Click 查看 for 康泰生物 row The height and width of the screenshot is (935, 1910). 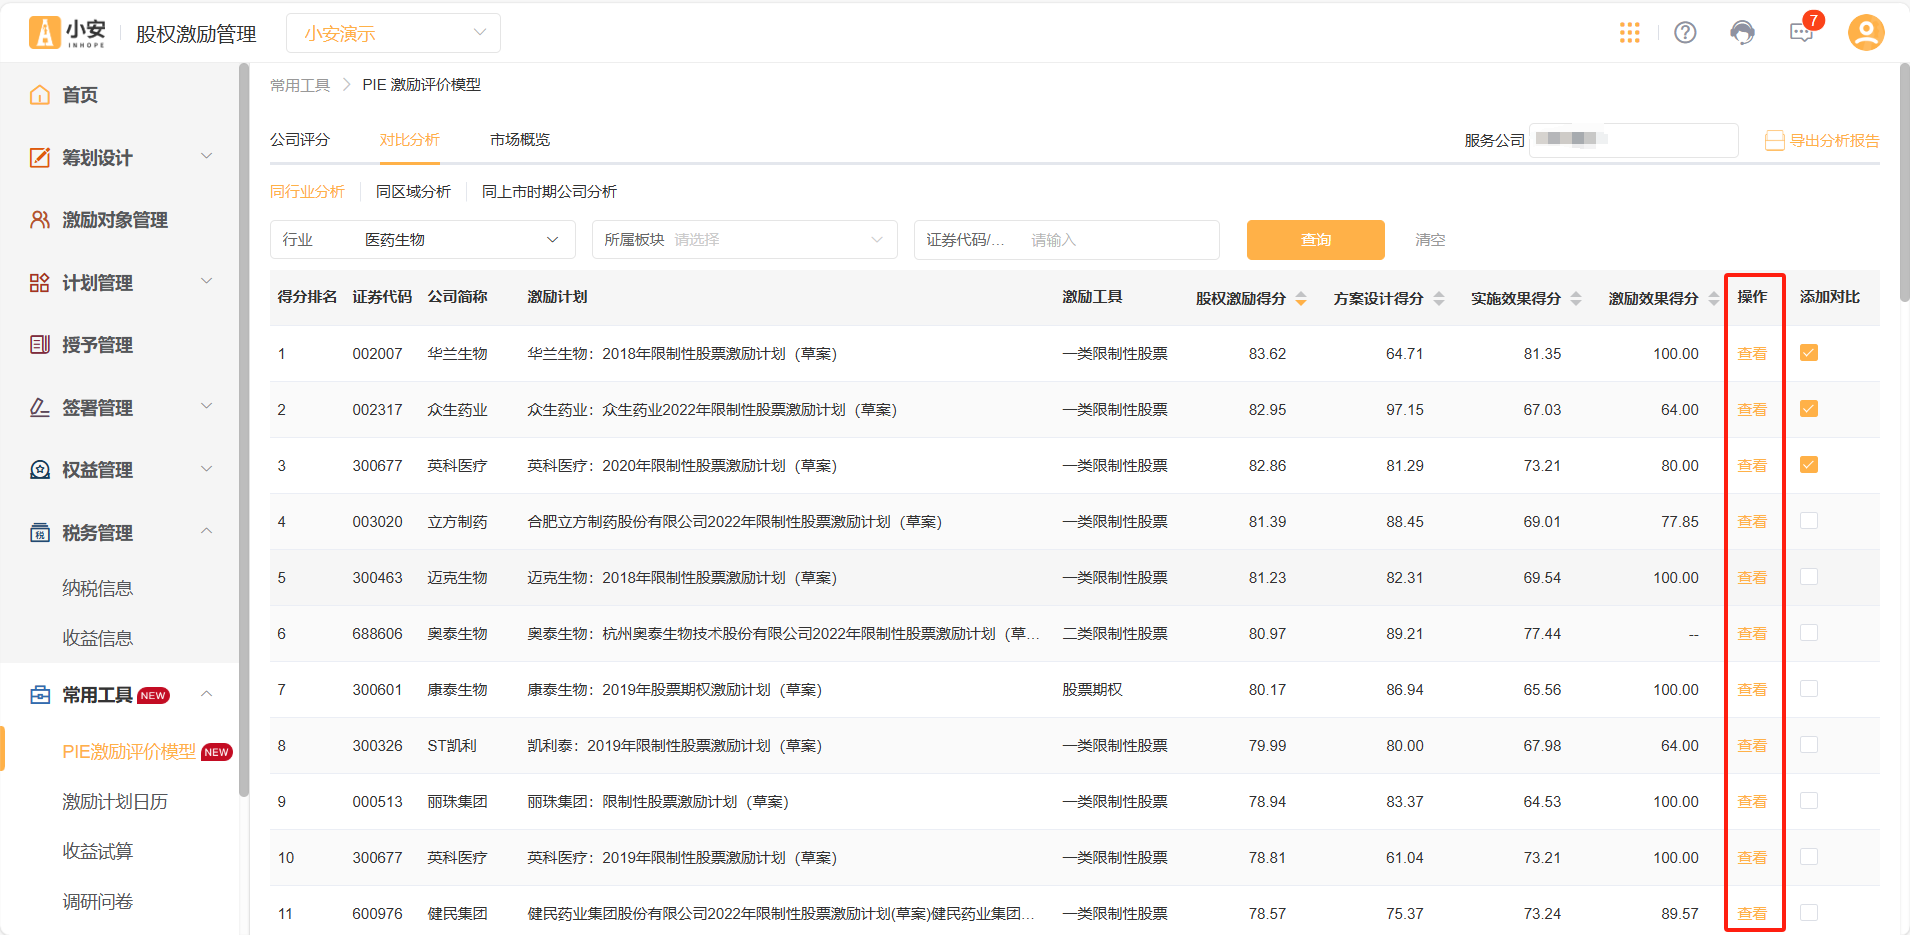tap(1752, 690)
